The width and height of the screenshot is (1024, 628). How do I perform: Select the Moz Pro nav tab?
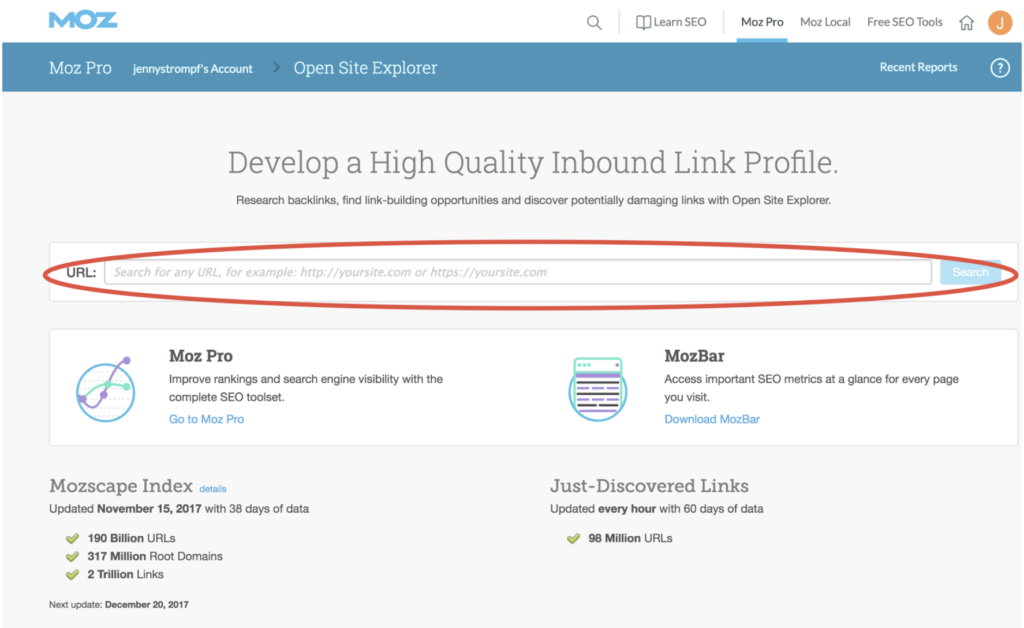(761, 22)
